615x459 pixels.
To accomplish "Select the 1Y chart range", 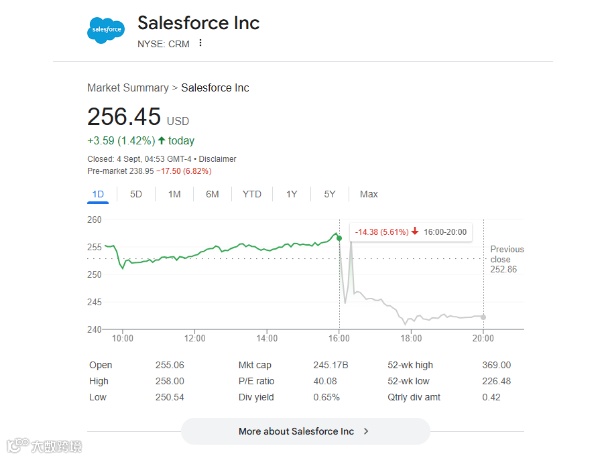I will [291, 194].
